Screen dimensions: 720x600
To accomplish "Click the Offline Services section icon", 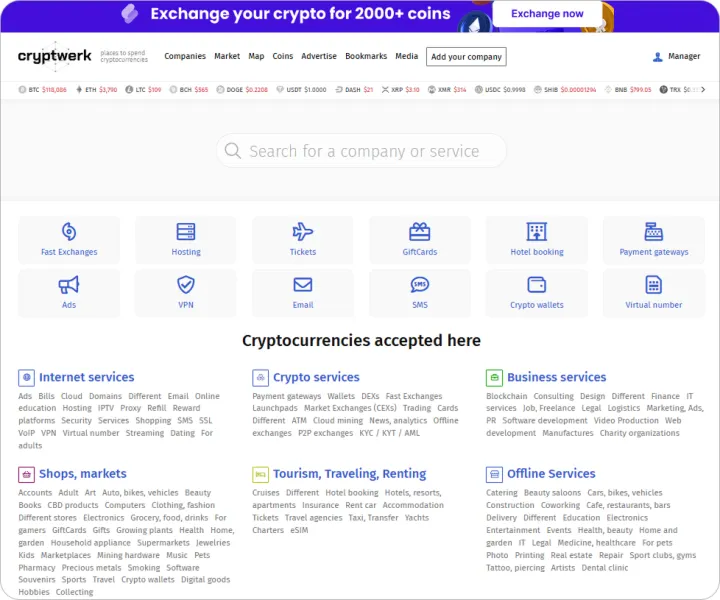I will point(495,474).
